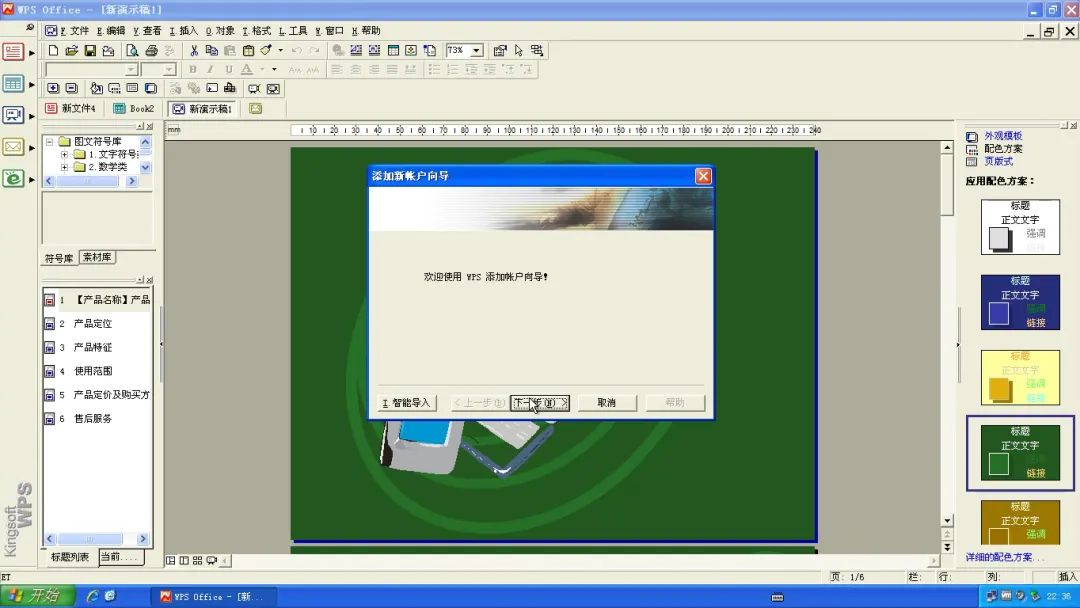The image size is (1080, 608).
Task: Switch to the 新文件4 document tab
Action: (70, 108)
